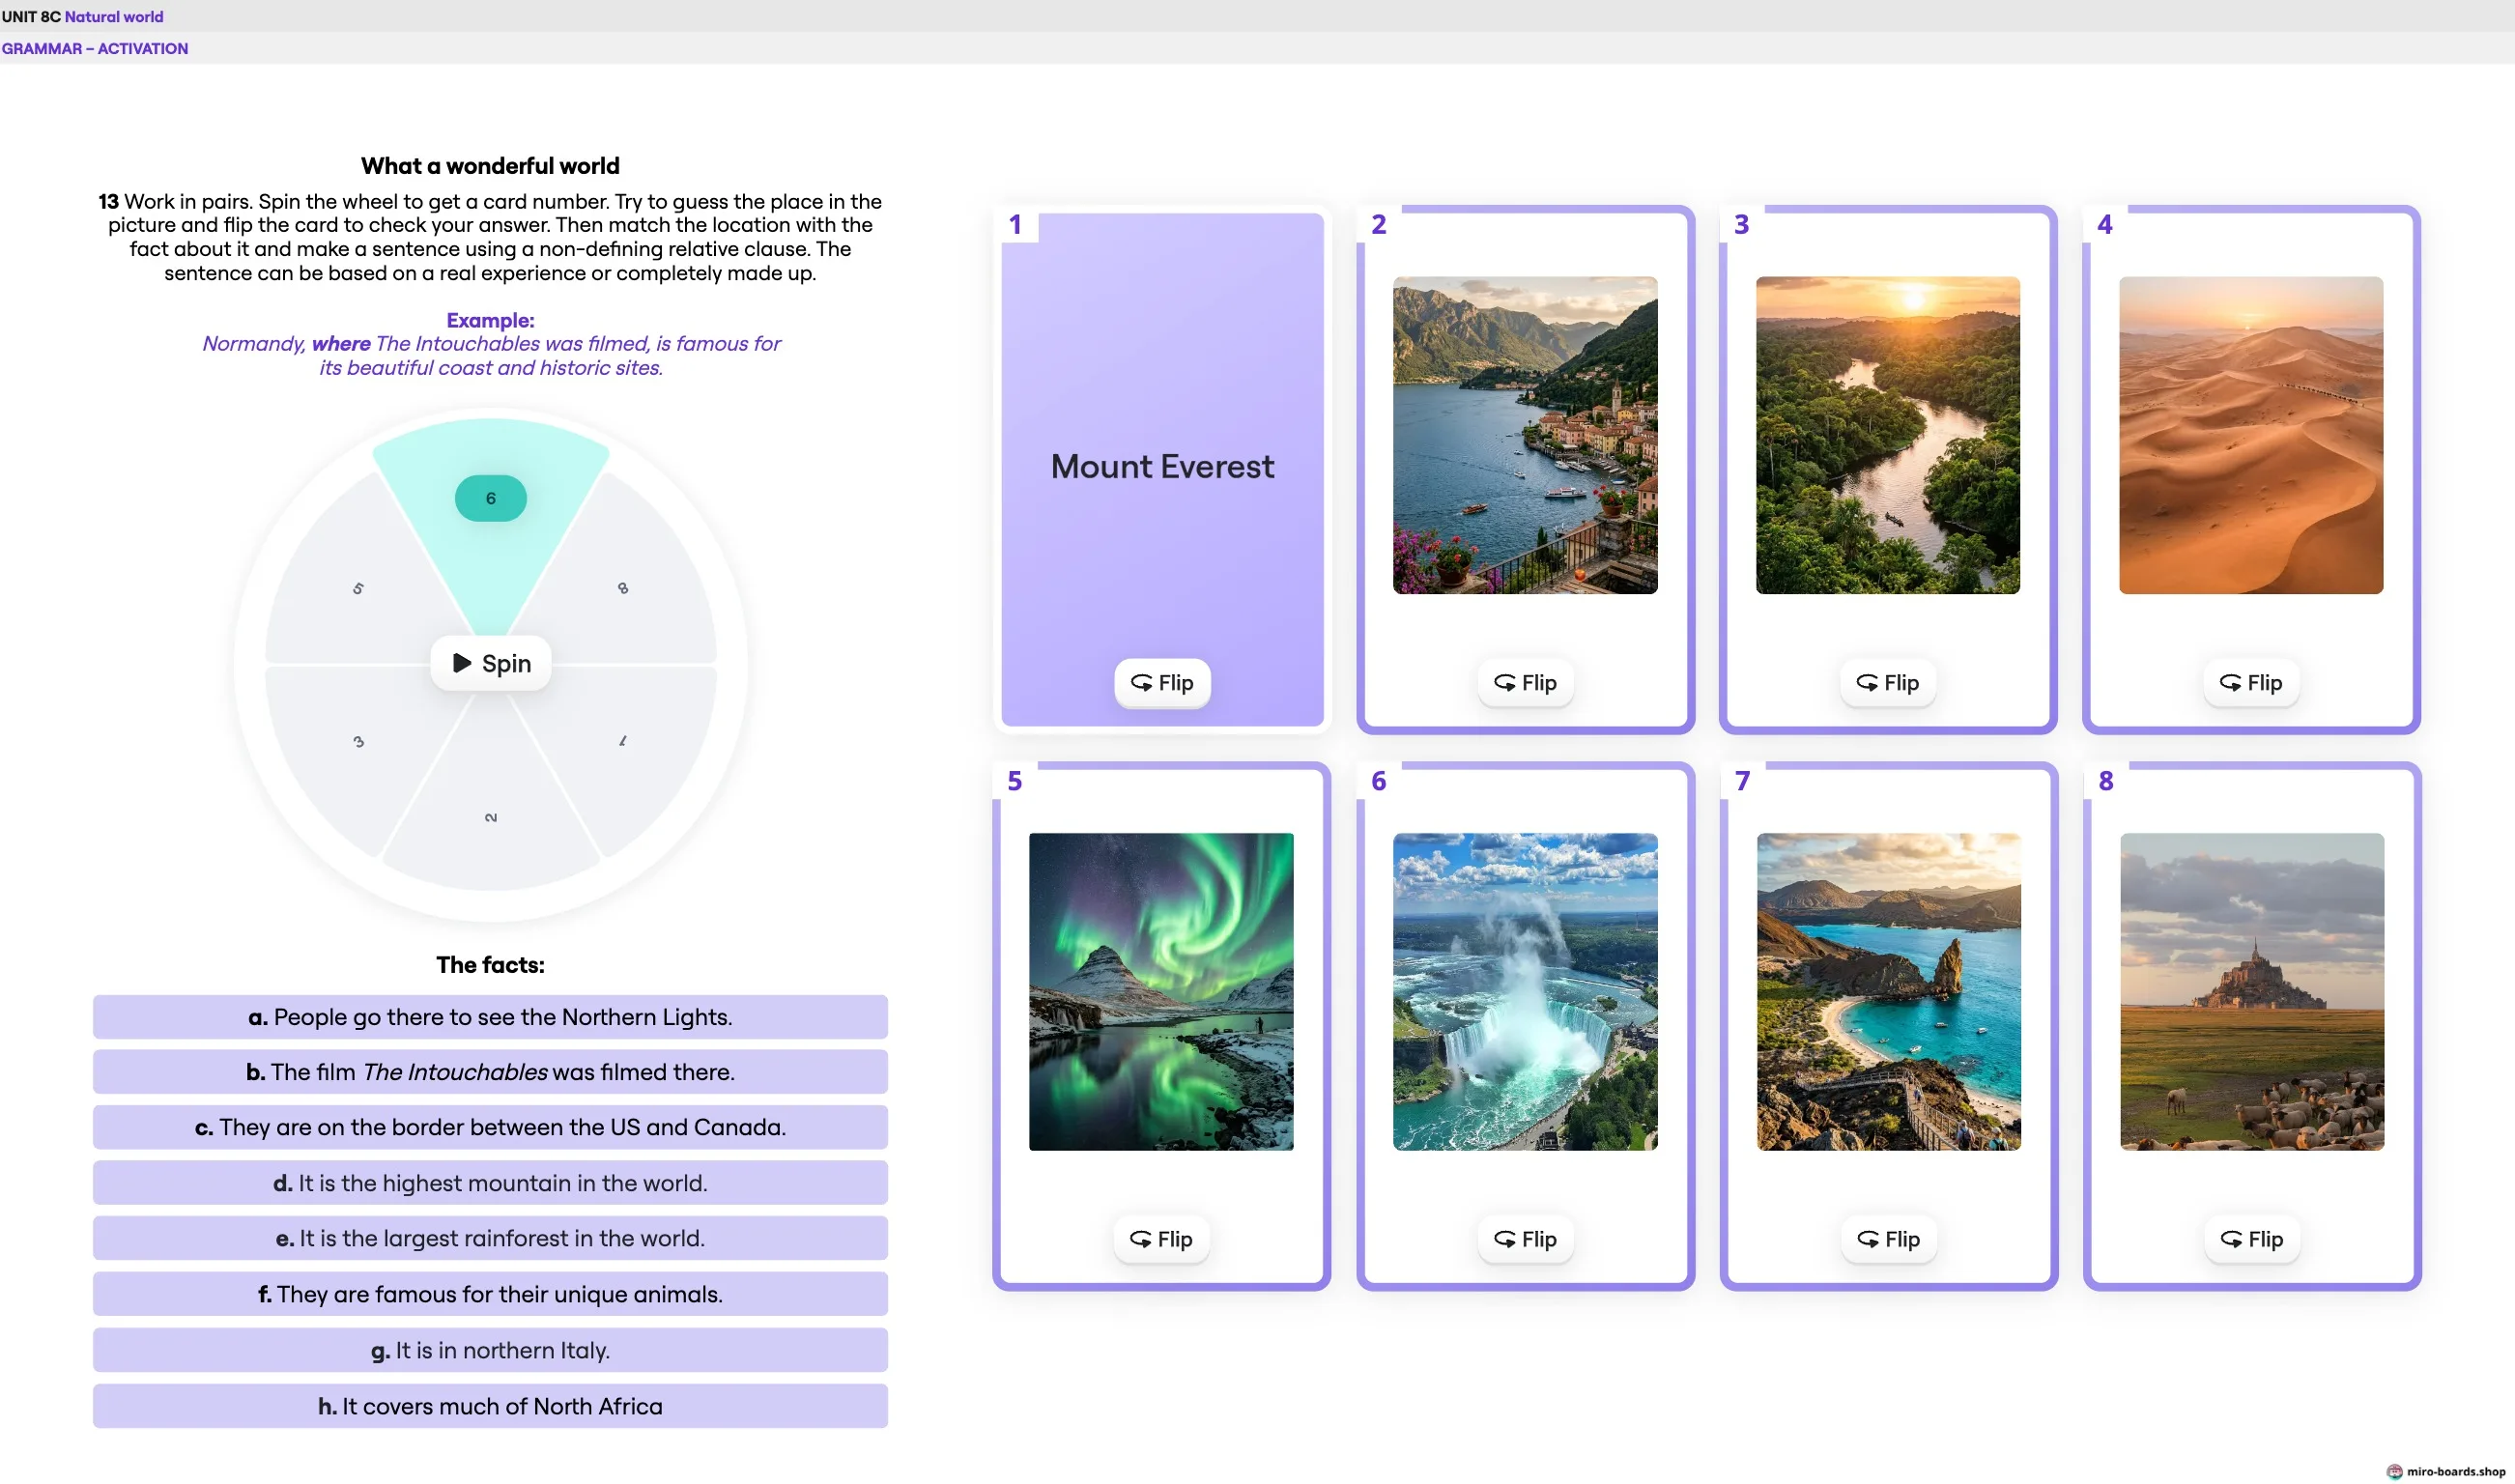
Task: Open the abbey and sheep photo on card 8
Action: (2252, 991)
